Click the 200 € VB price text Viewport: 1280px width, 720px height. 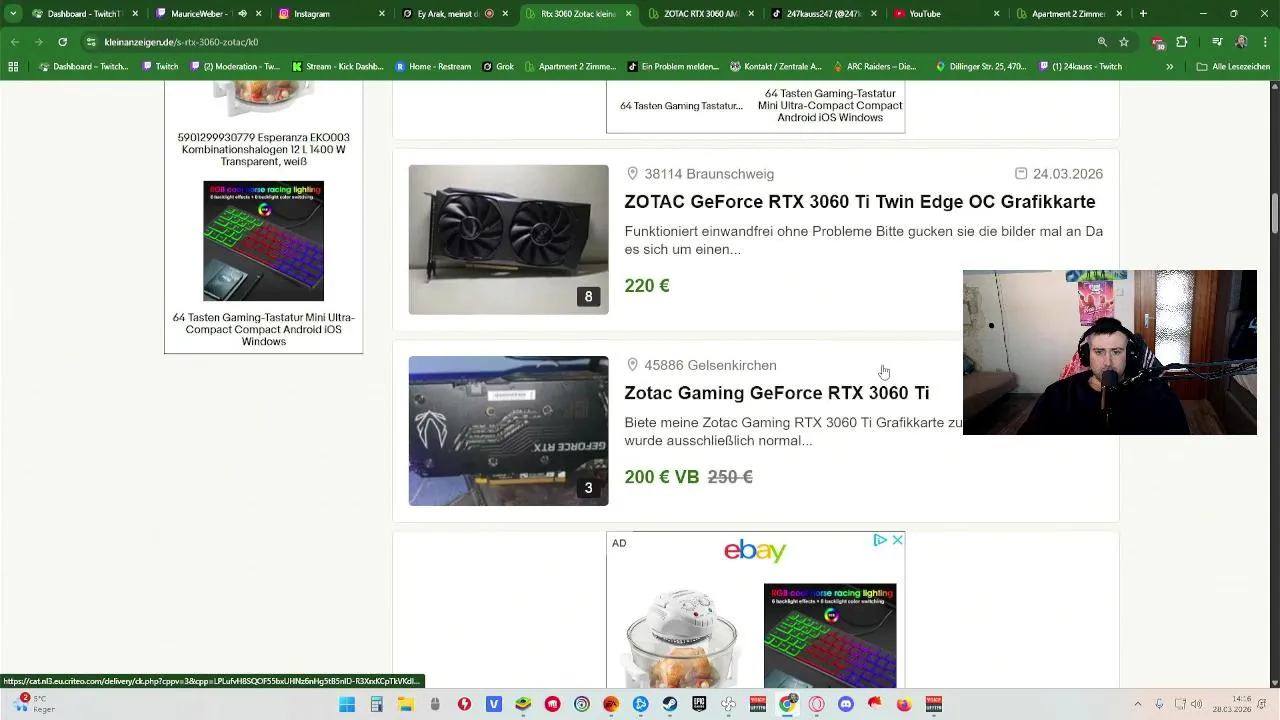point(662,477)
